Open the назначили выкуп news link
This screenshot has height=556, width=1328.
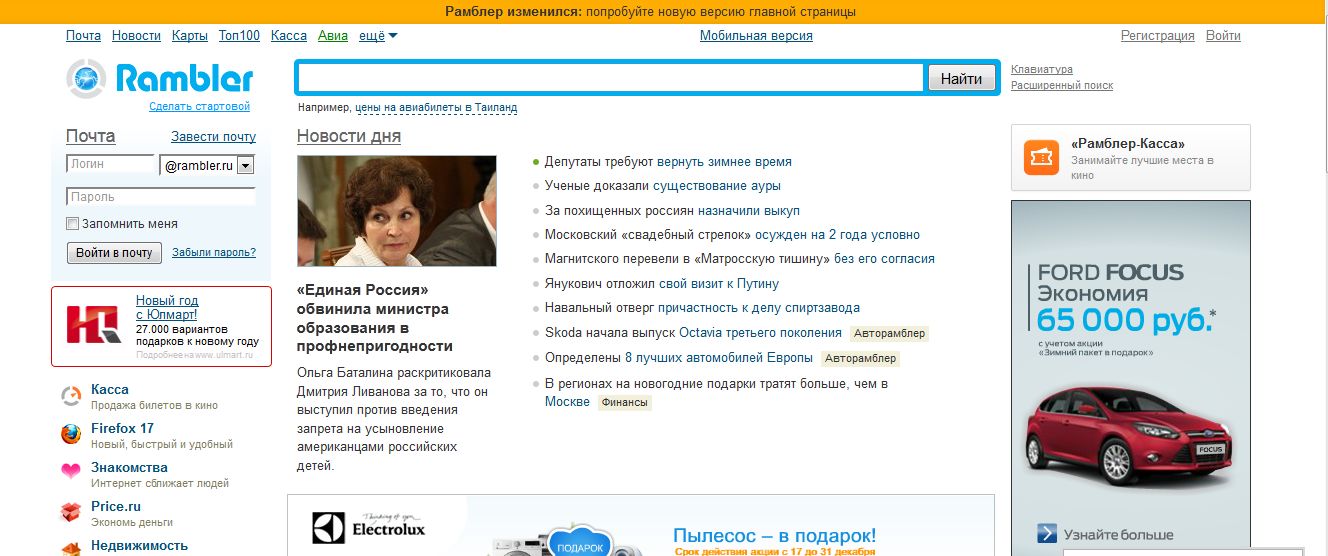point(749,211)
